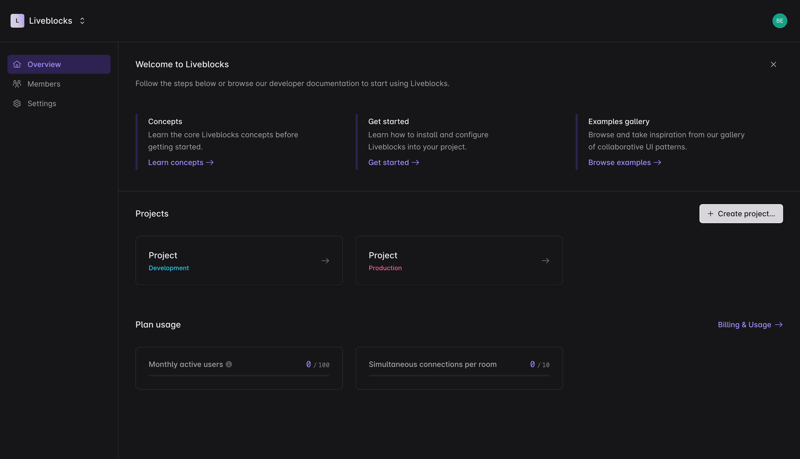The height and width of the screenshot is (459, 800).
Task: Open the Production project card
Action: [x=459, y=261]
